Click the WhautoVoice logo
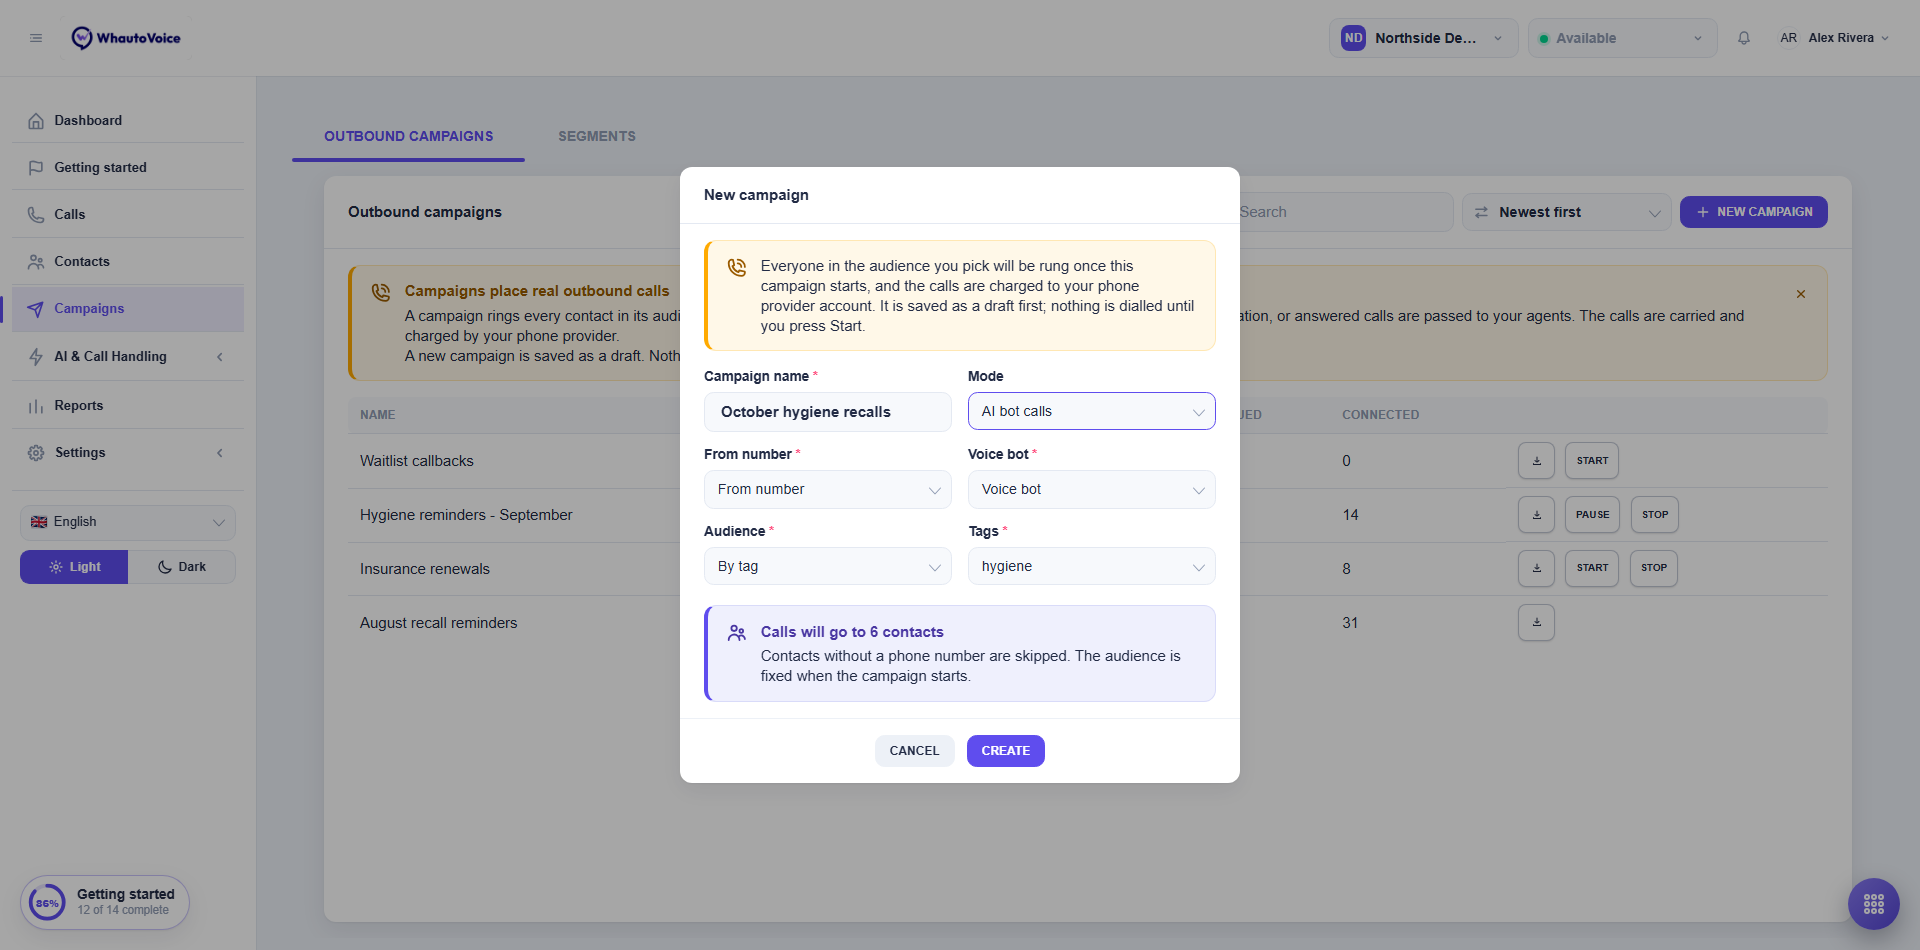Viewport: 1920px width, 950px height. [x=126, y=38]
